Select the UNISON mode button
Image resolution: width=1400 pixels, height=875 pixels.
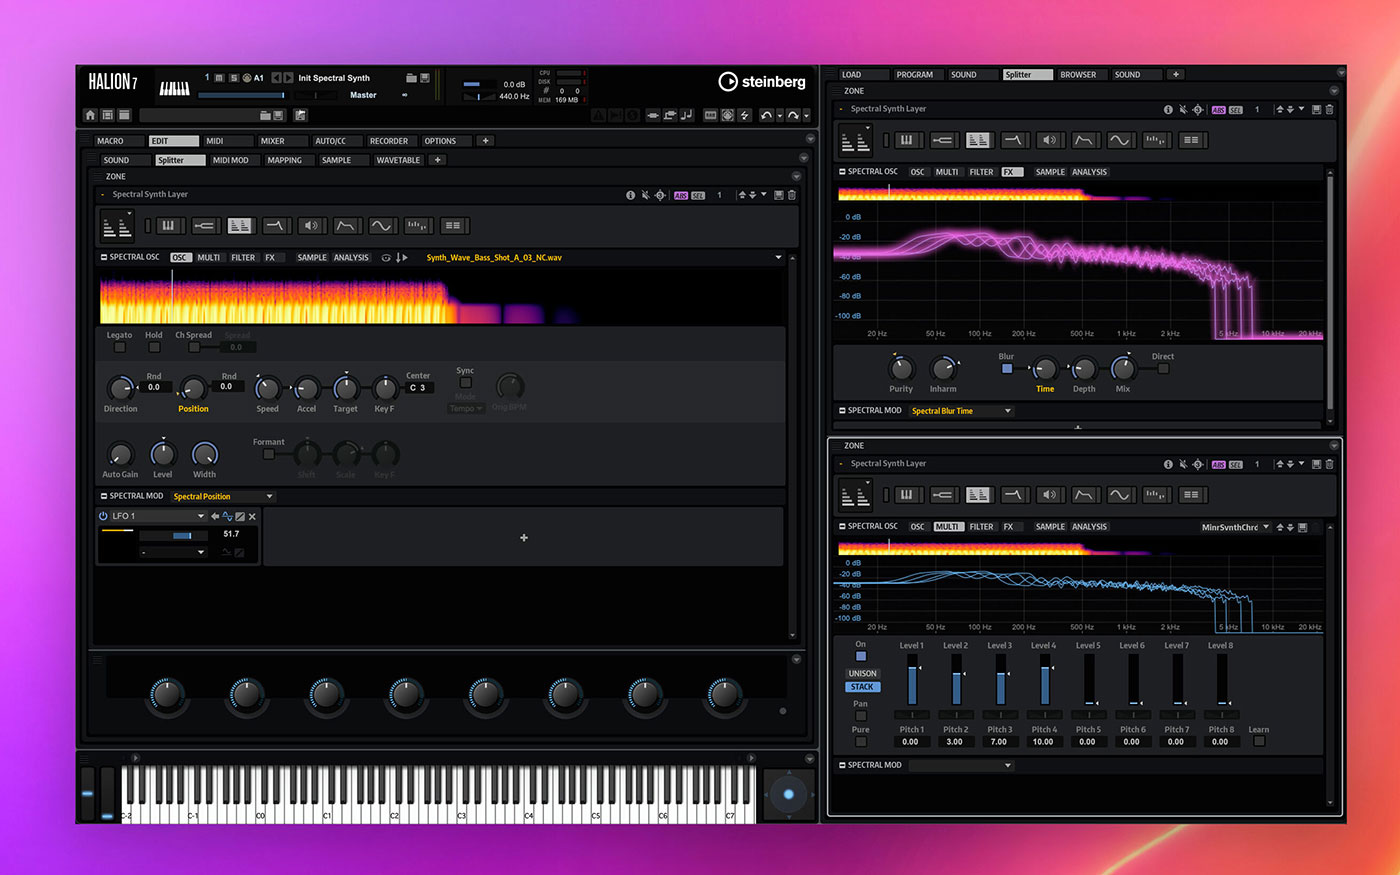(862, 674)
